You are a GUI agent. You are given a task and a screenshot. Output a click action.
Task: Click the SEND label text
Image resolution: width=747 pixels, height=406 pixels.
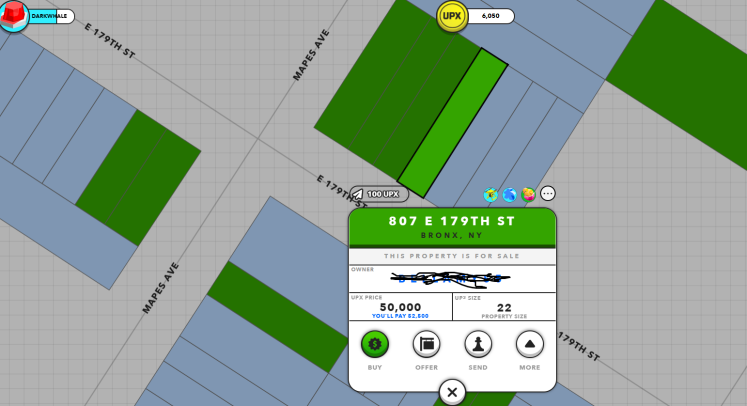[478, 367]
